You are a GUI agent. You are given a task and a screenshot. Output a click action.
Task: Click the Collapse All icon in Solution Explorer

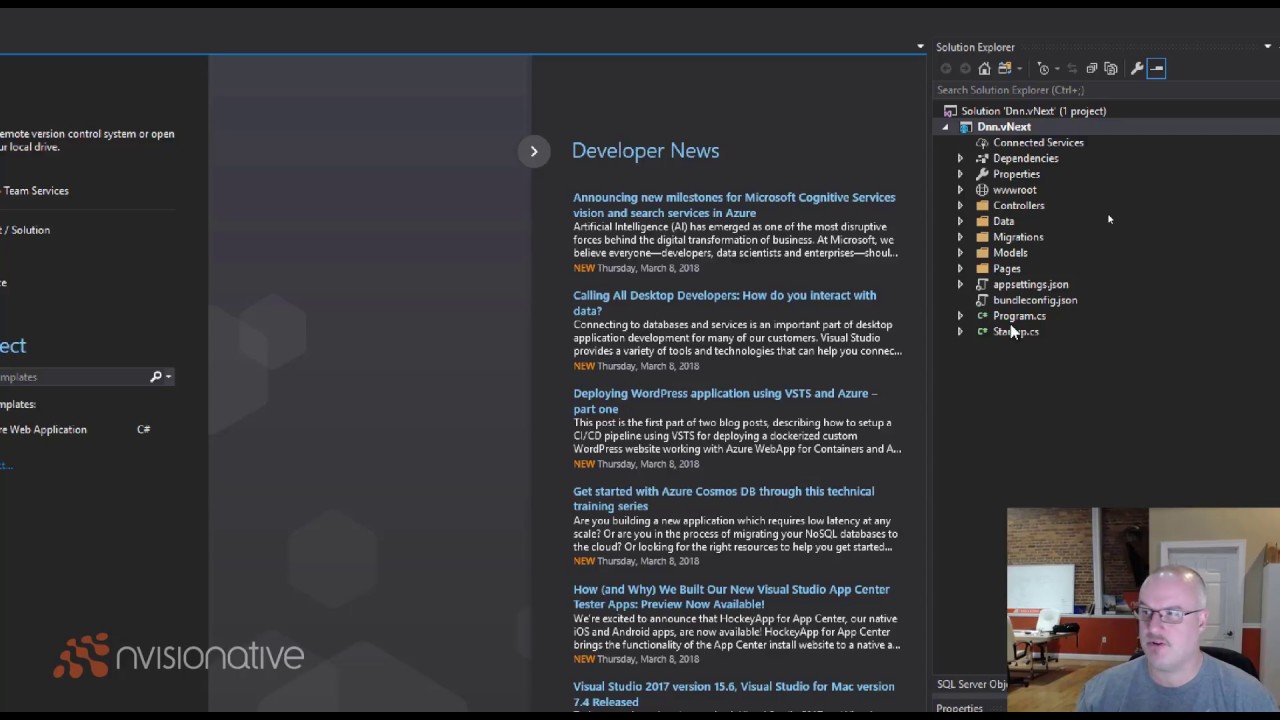(1092, 68)
